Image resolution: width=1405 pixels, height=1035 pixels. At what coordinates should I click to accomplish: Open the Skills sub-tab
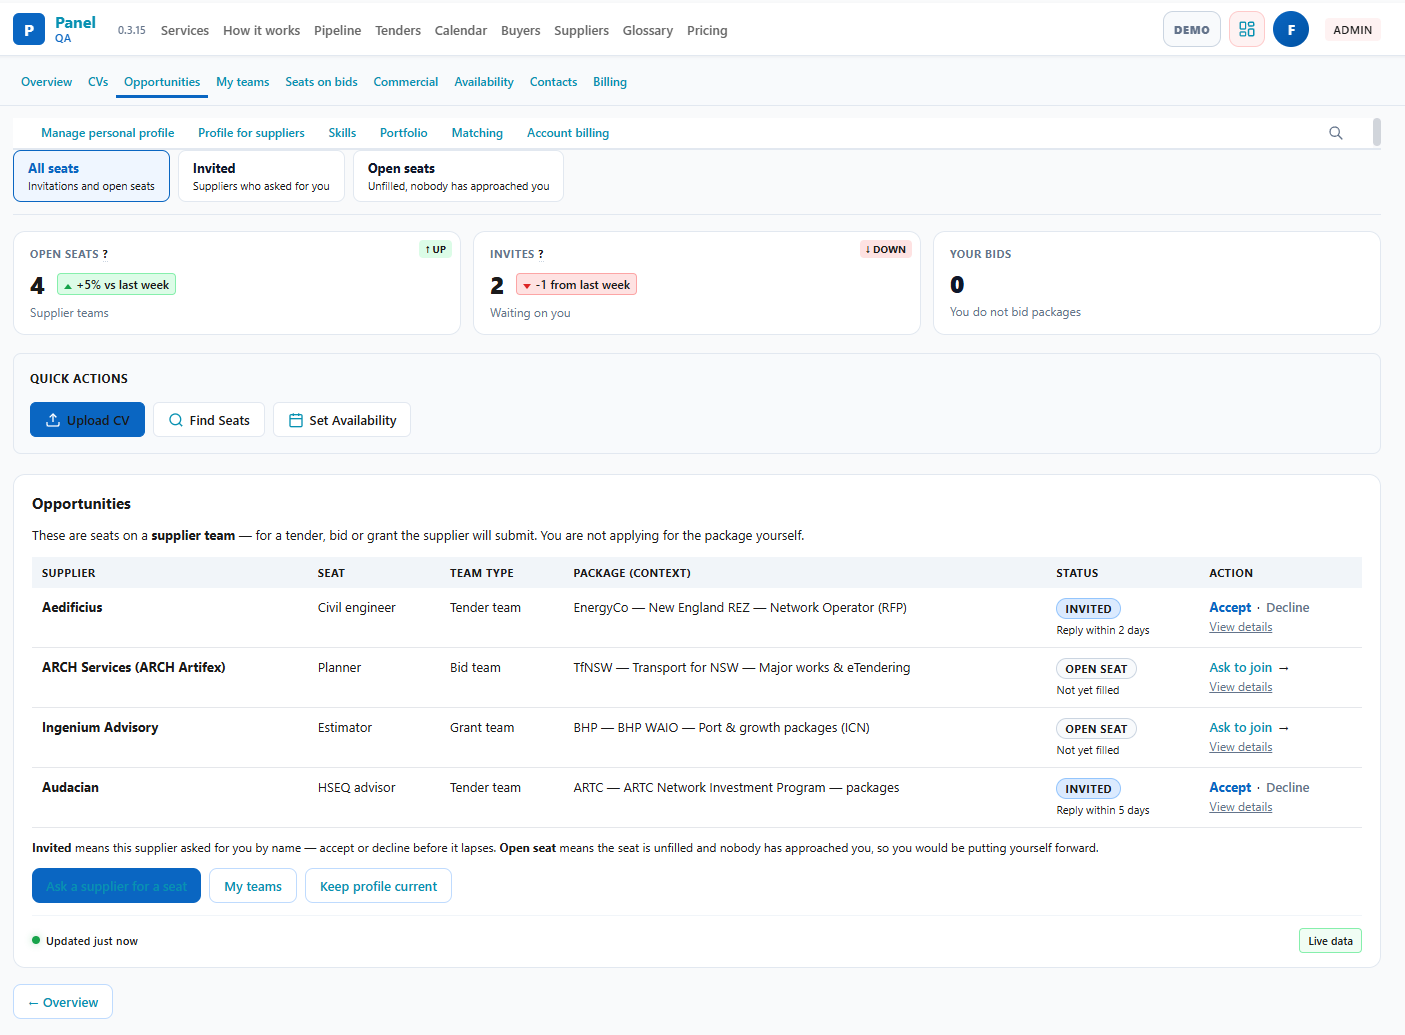click(342, 133)
